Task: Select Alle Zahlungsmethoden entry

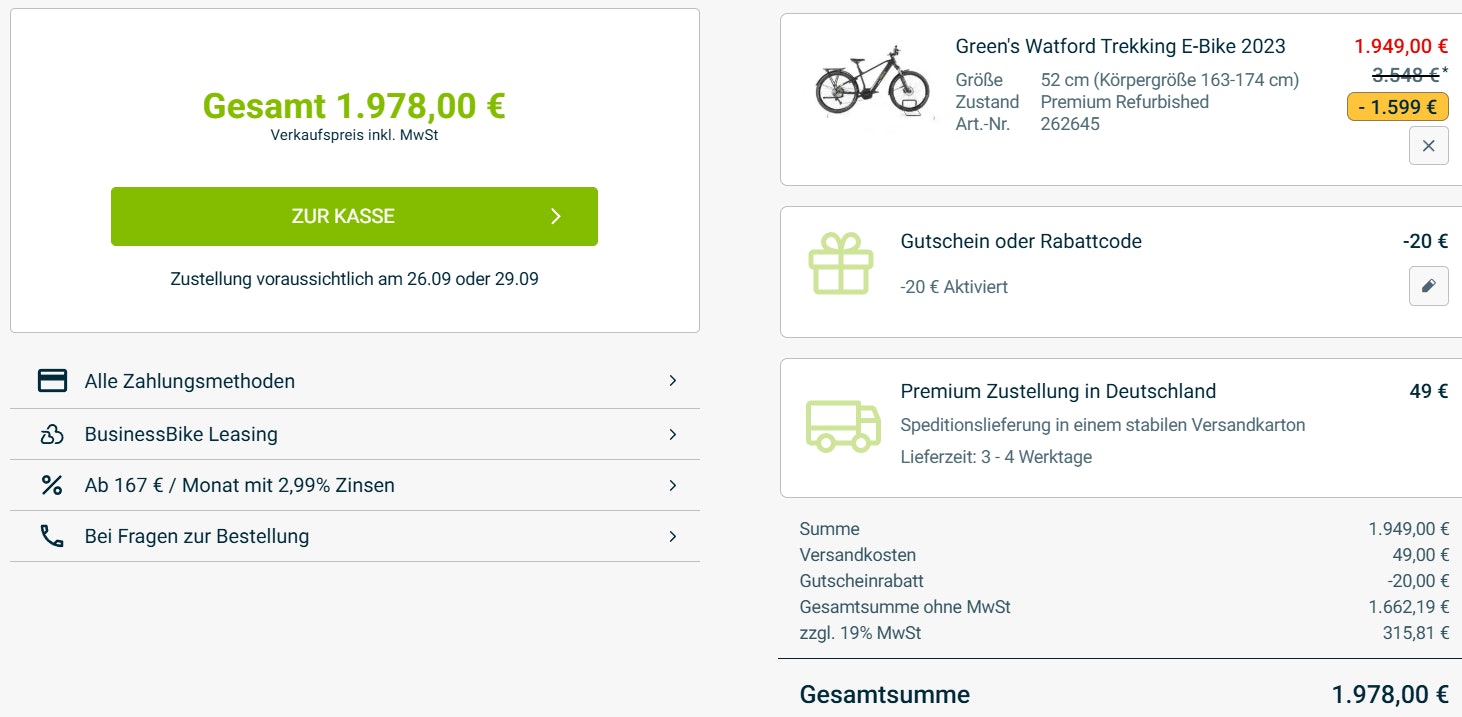Action: tap(190, 381)
